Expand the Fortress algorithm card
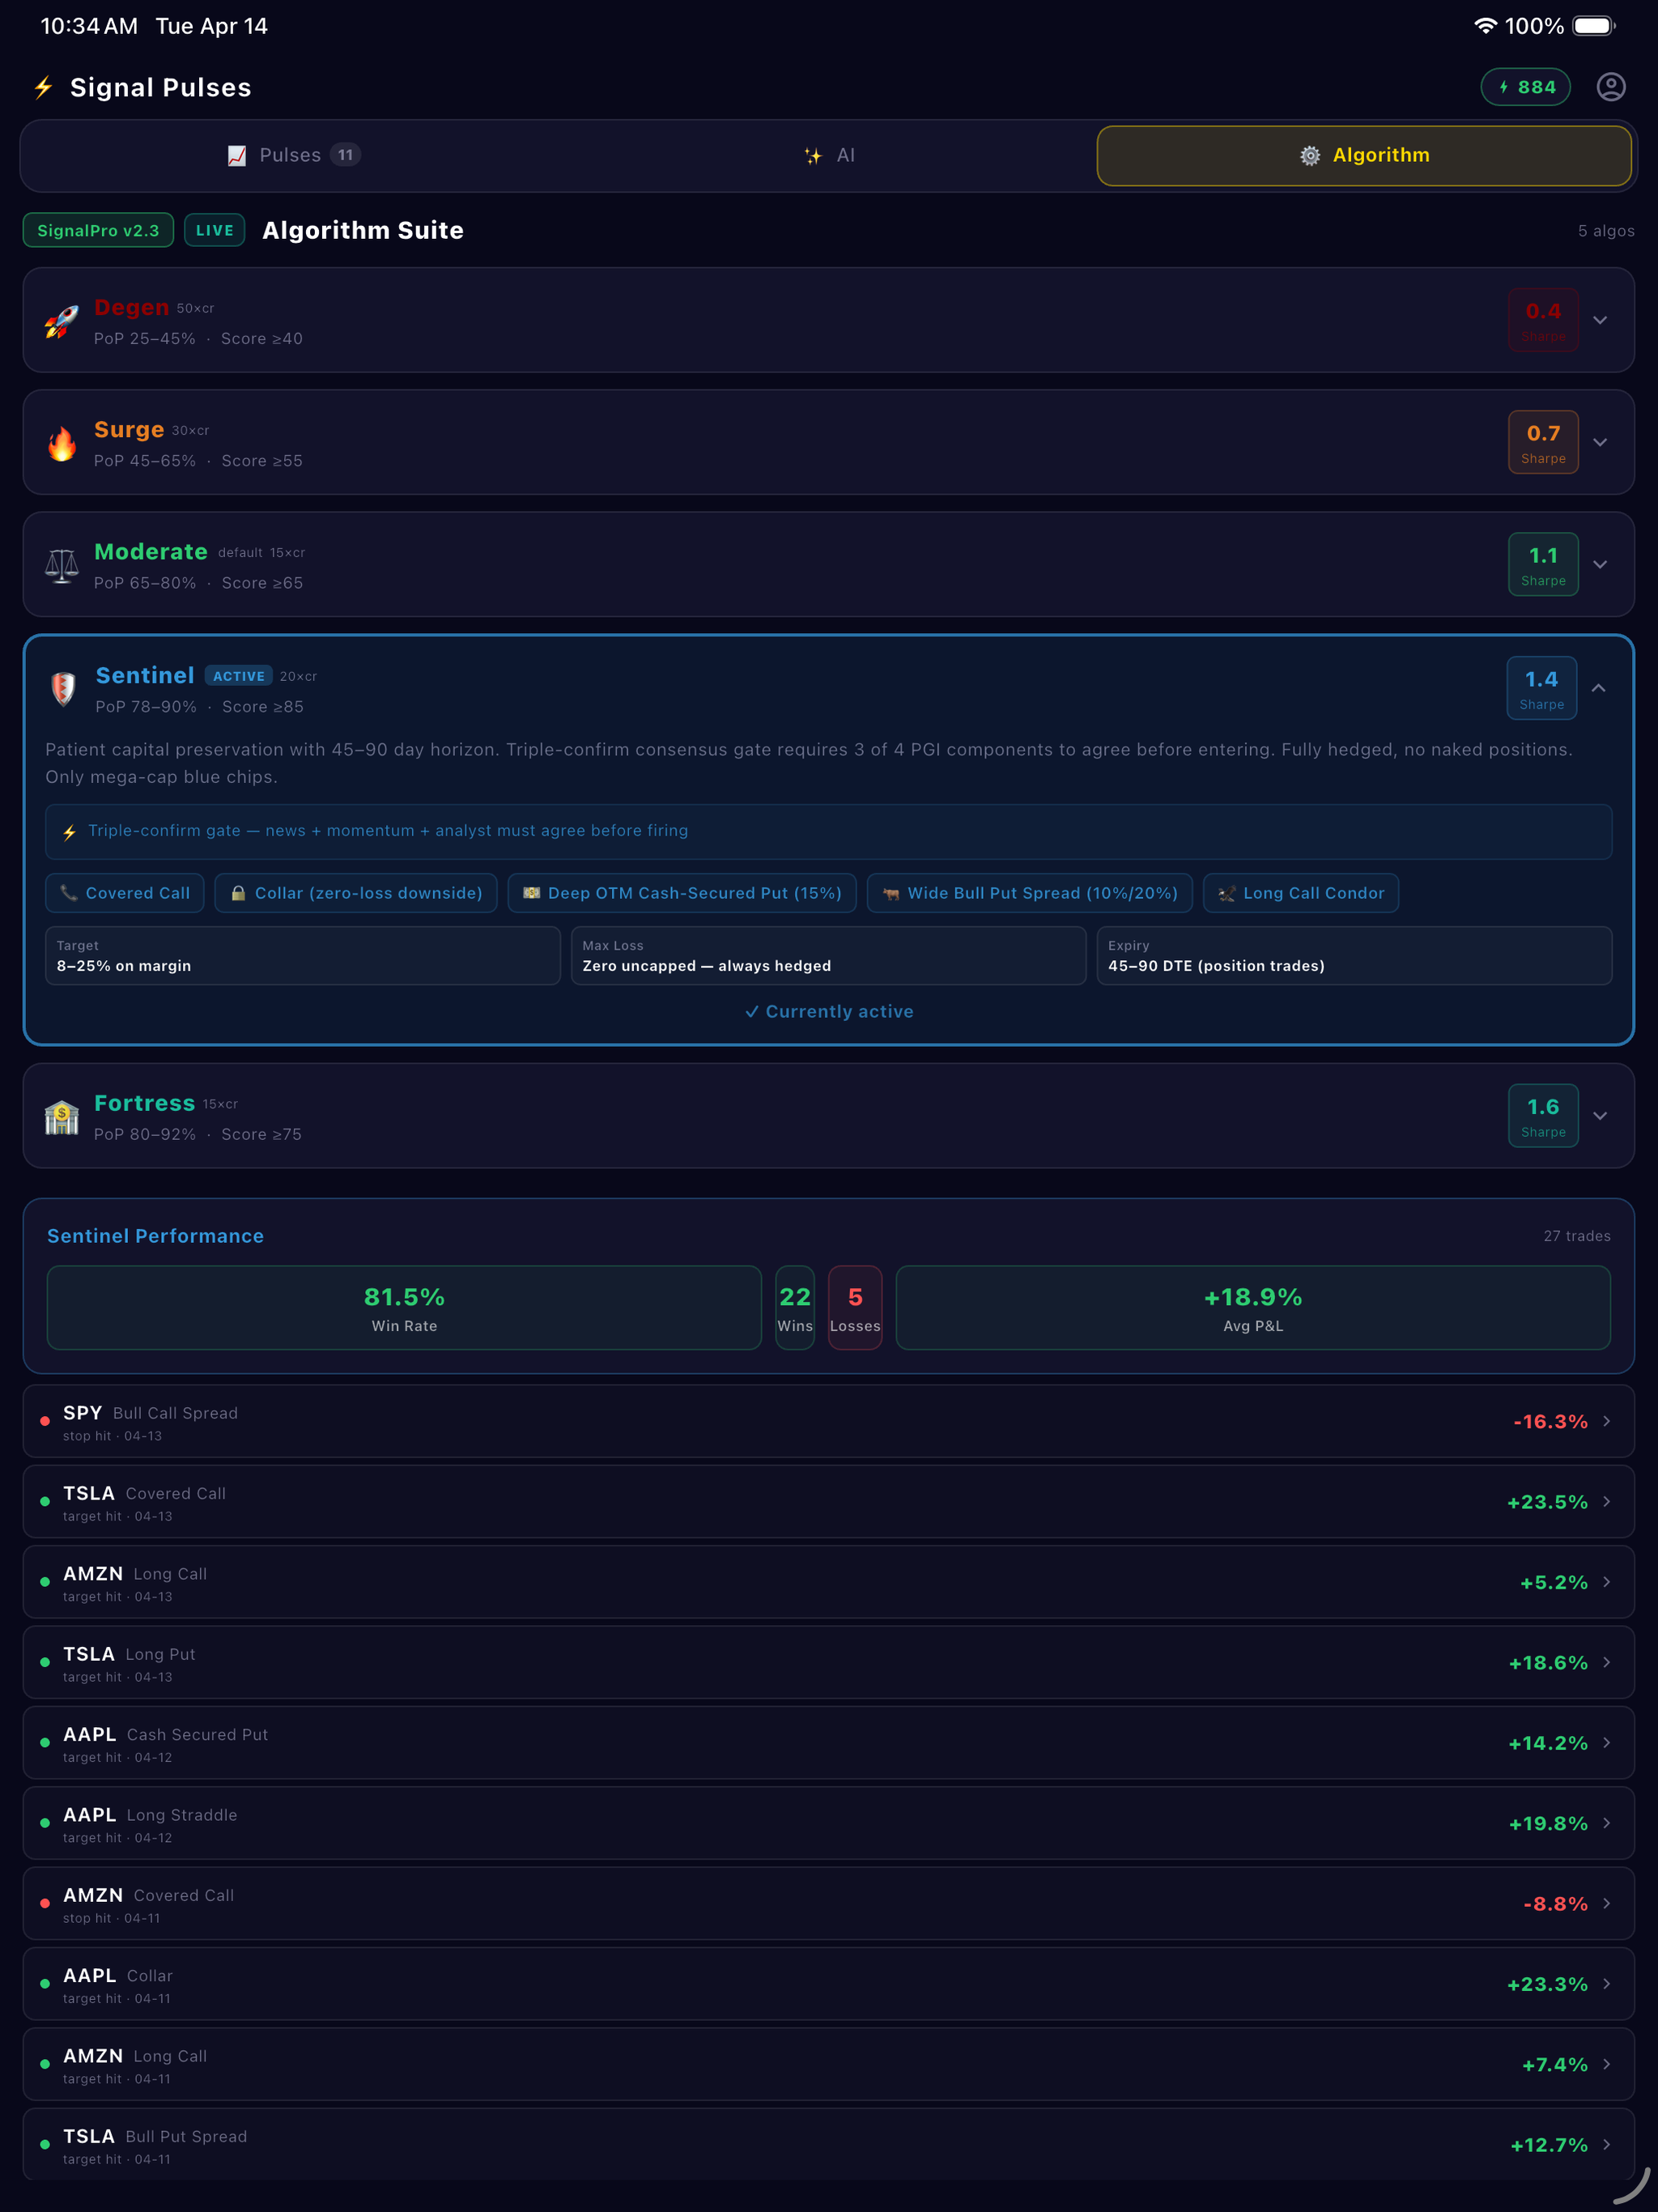The height and width of the screenshot is (2212, 1658). click(1599, 1116)
